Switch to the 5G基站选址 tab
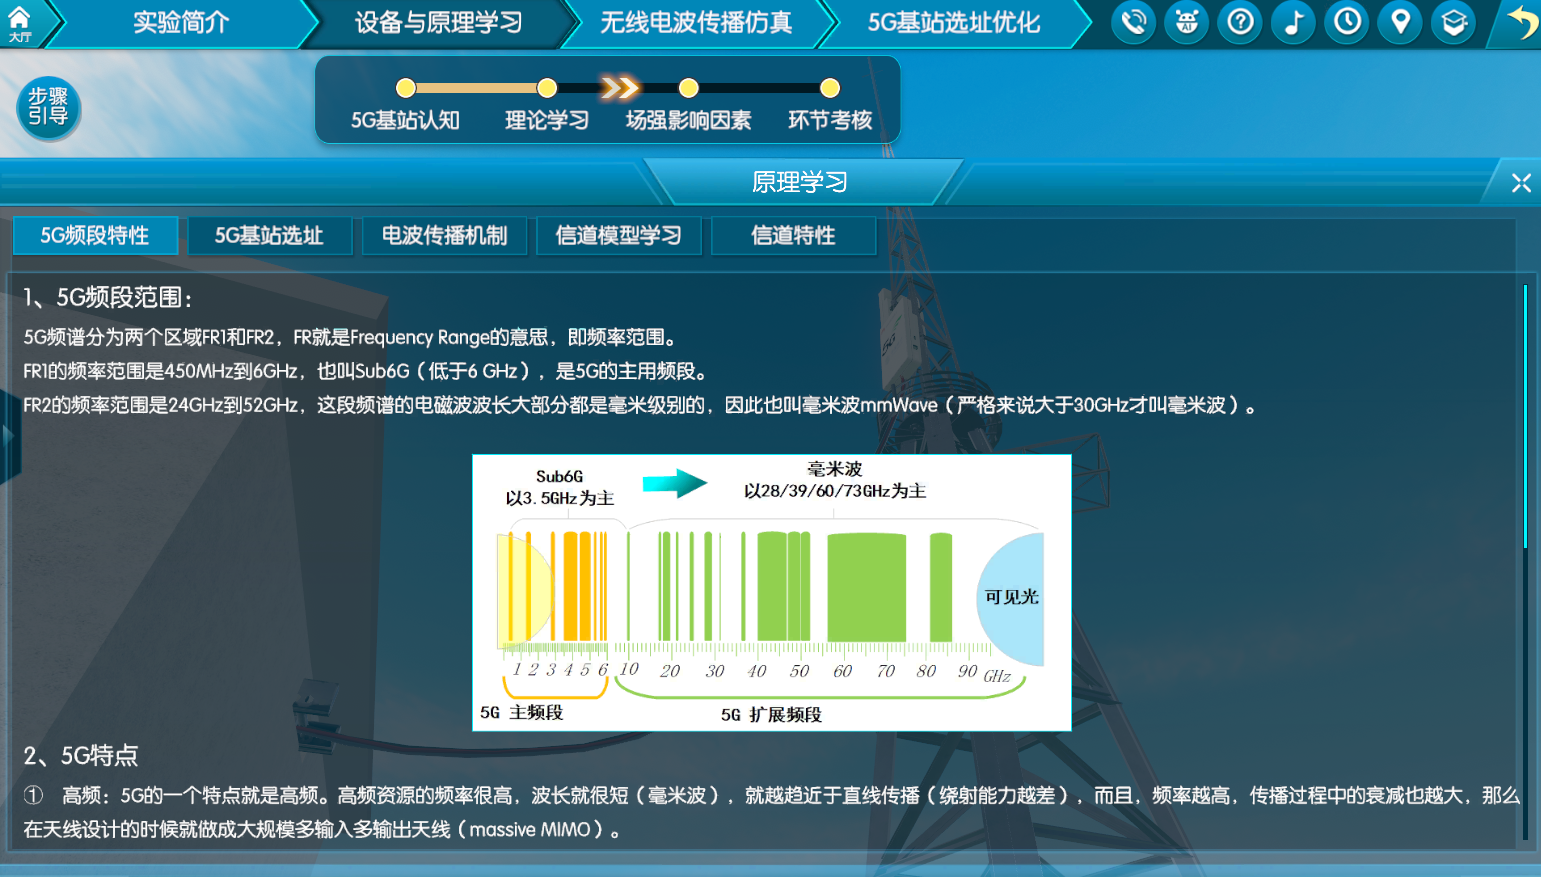The width and height of the screenshot is (1541, 877). pyautogui.click(x=269, y=236)
